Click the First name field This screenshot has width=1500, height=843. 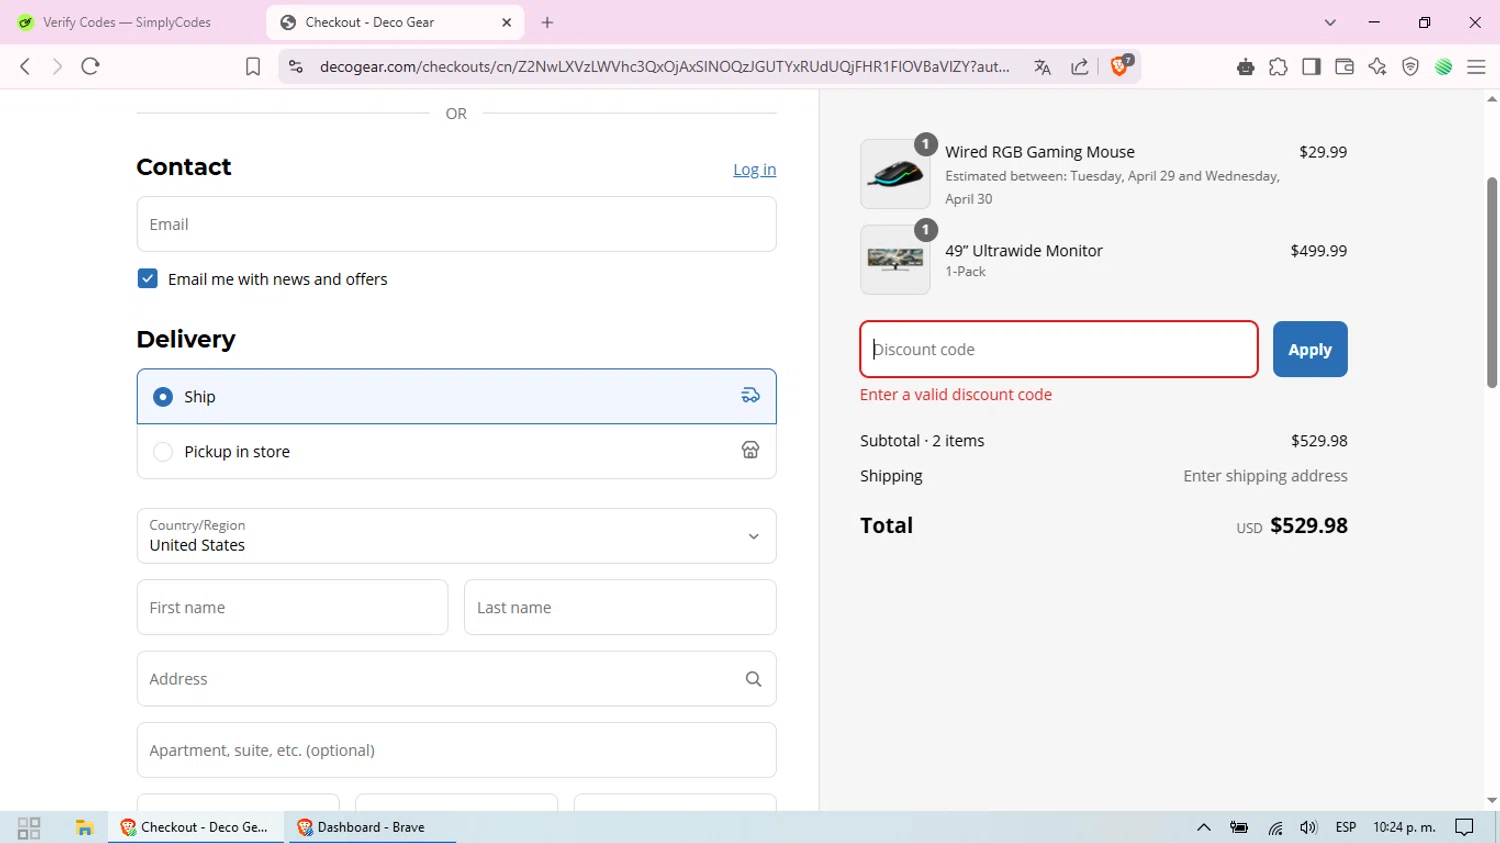(x=292, y=607)
